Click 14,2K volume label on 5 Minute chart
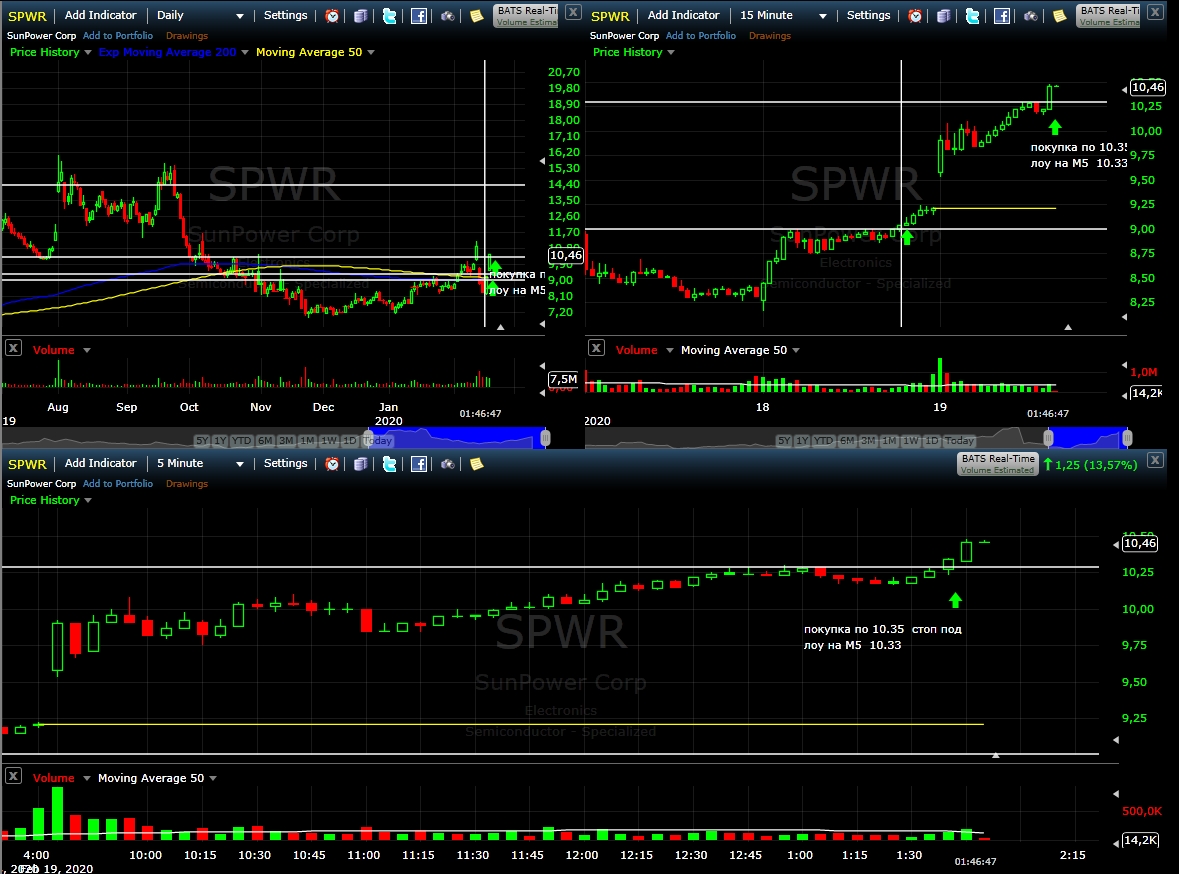The height and width of the screenshot is (874, 1179). pos(1140,839)
